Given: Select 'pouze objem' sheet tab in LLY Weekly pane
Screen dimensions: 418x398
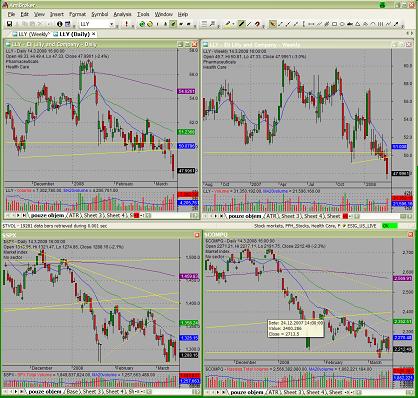Looking at the screenshot, I should click(x=245, y=216).
